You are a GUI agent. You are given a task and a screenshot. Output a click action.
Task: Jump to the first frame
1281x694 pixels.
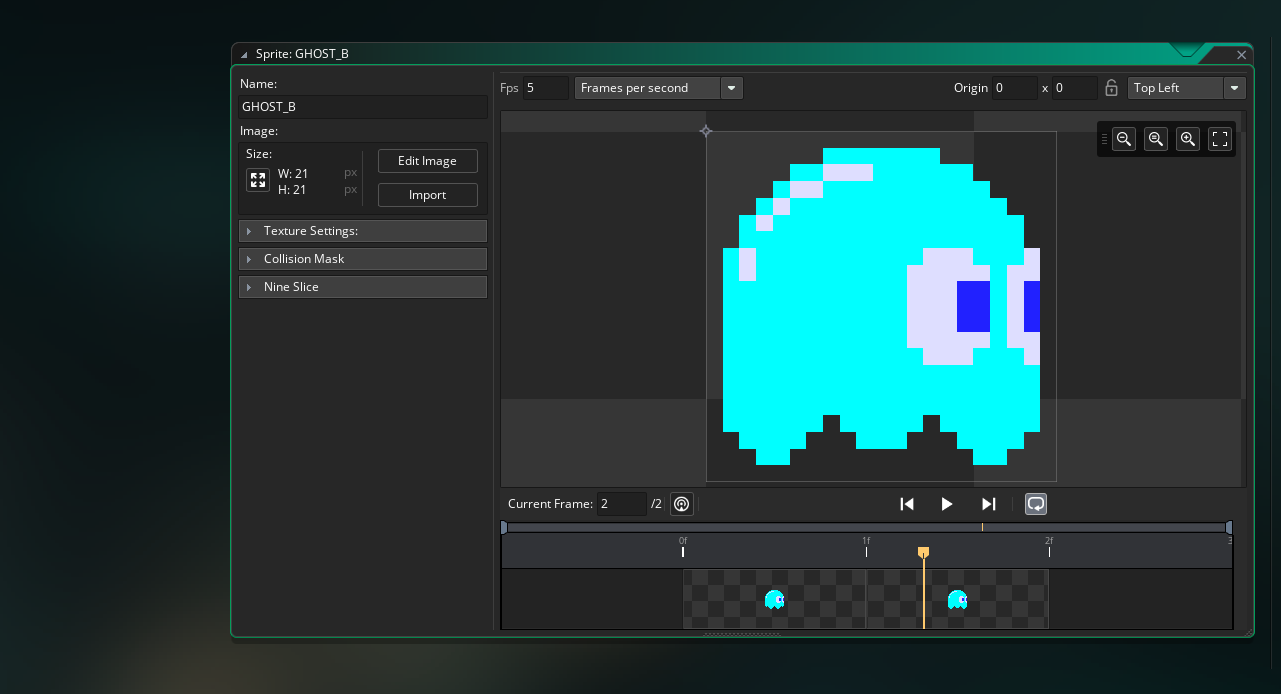coord(907,504)
